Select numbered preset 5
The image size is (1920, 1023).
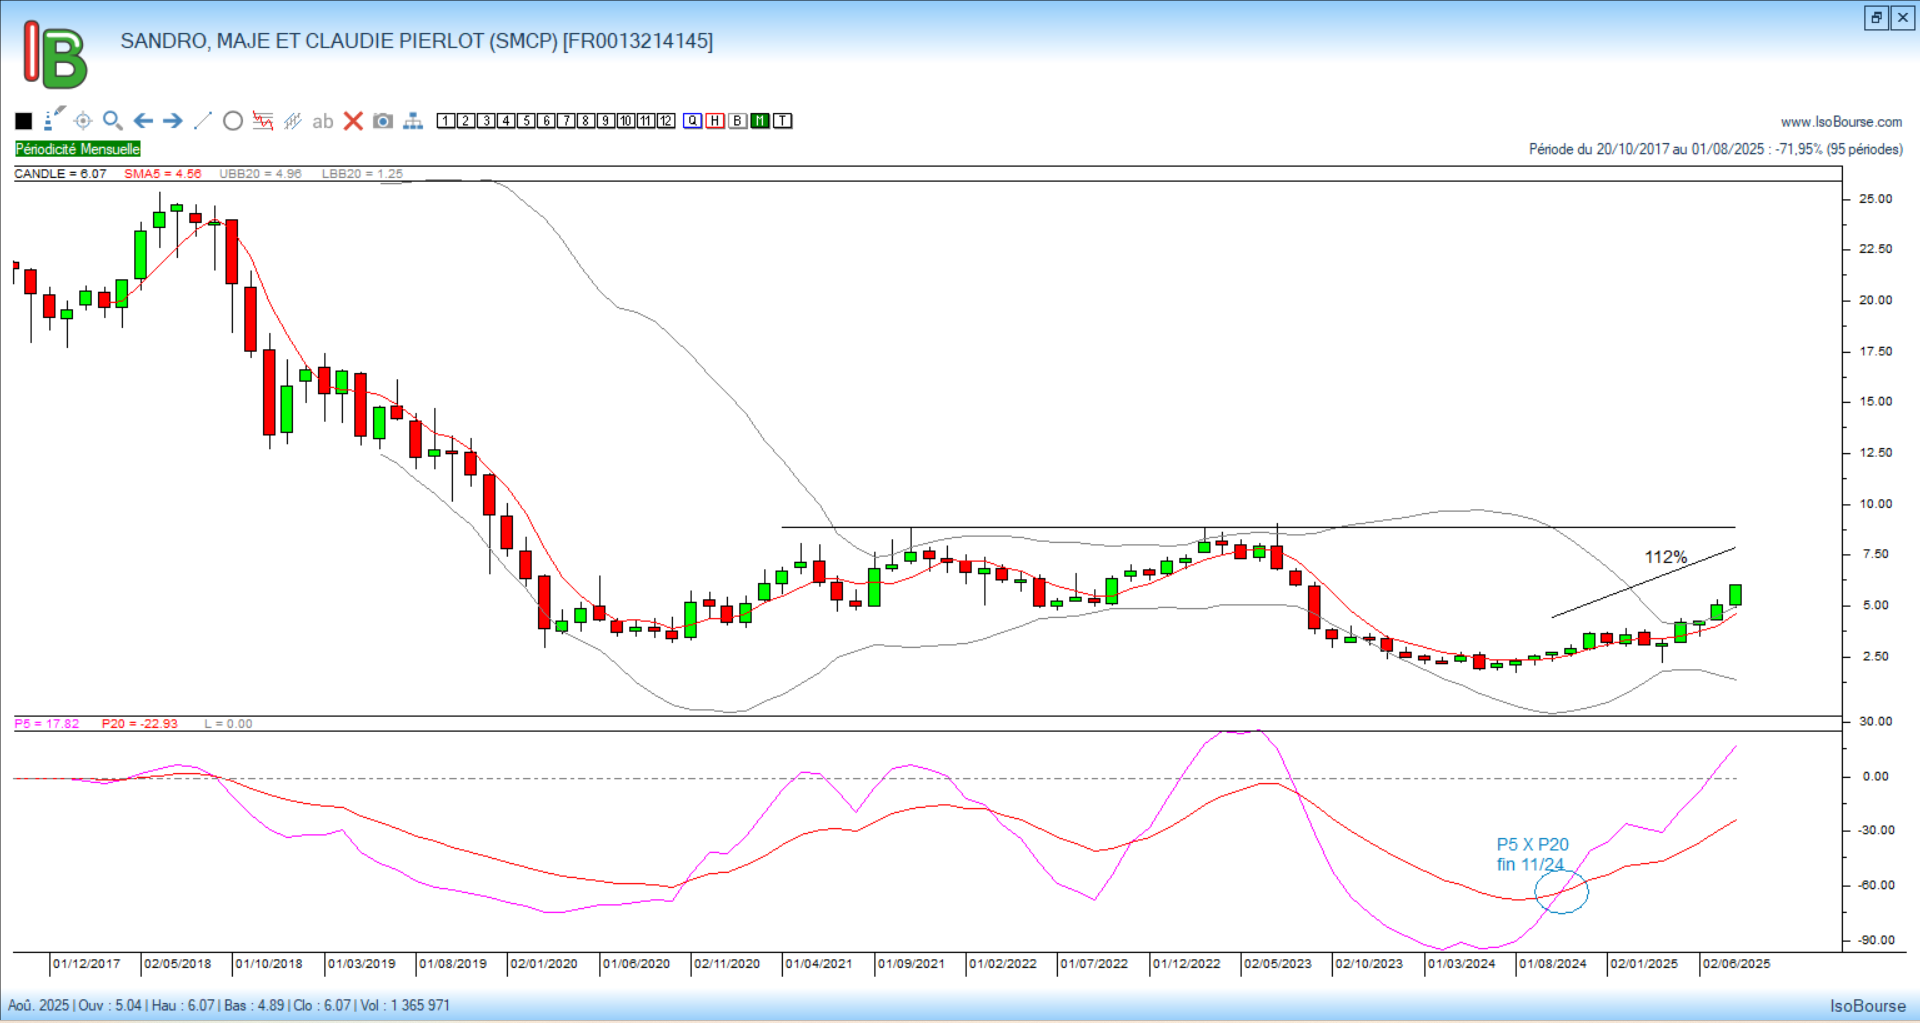coord(526,121)
